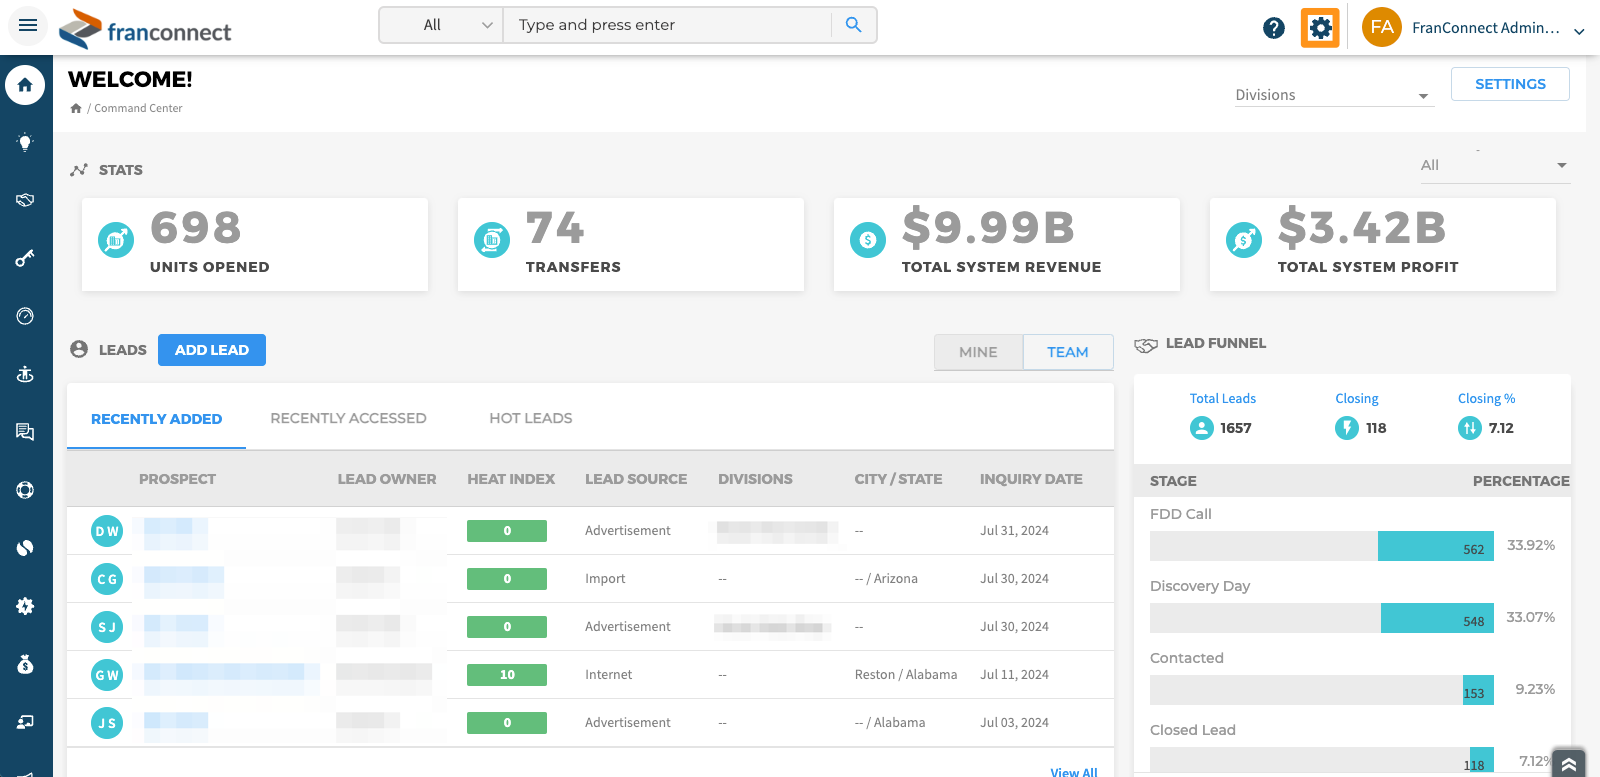The height and width of the screenshot is (777, 1600).
Task: Open the DW prospect avatar
Action: point(107,531)
